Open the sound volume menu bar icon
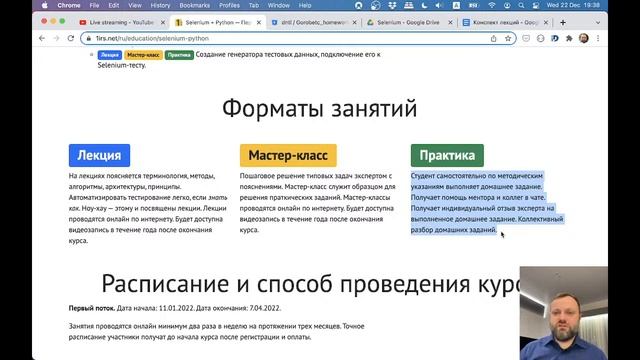 439,5
